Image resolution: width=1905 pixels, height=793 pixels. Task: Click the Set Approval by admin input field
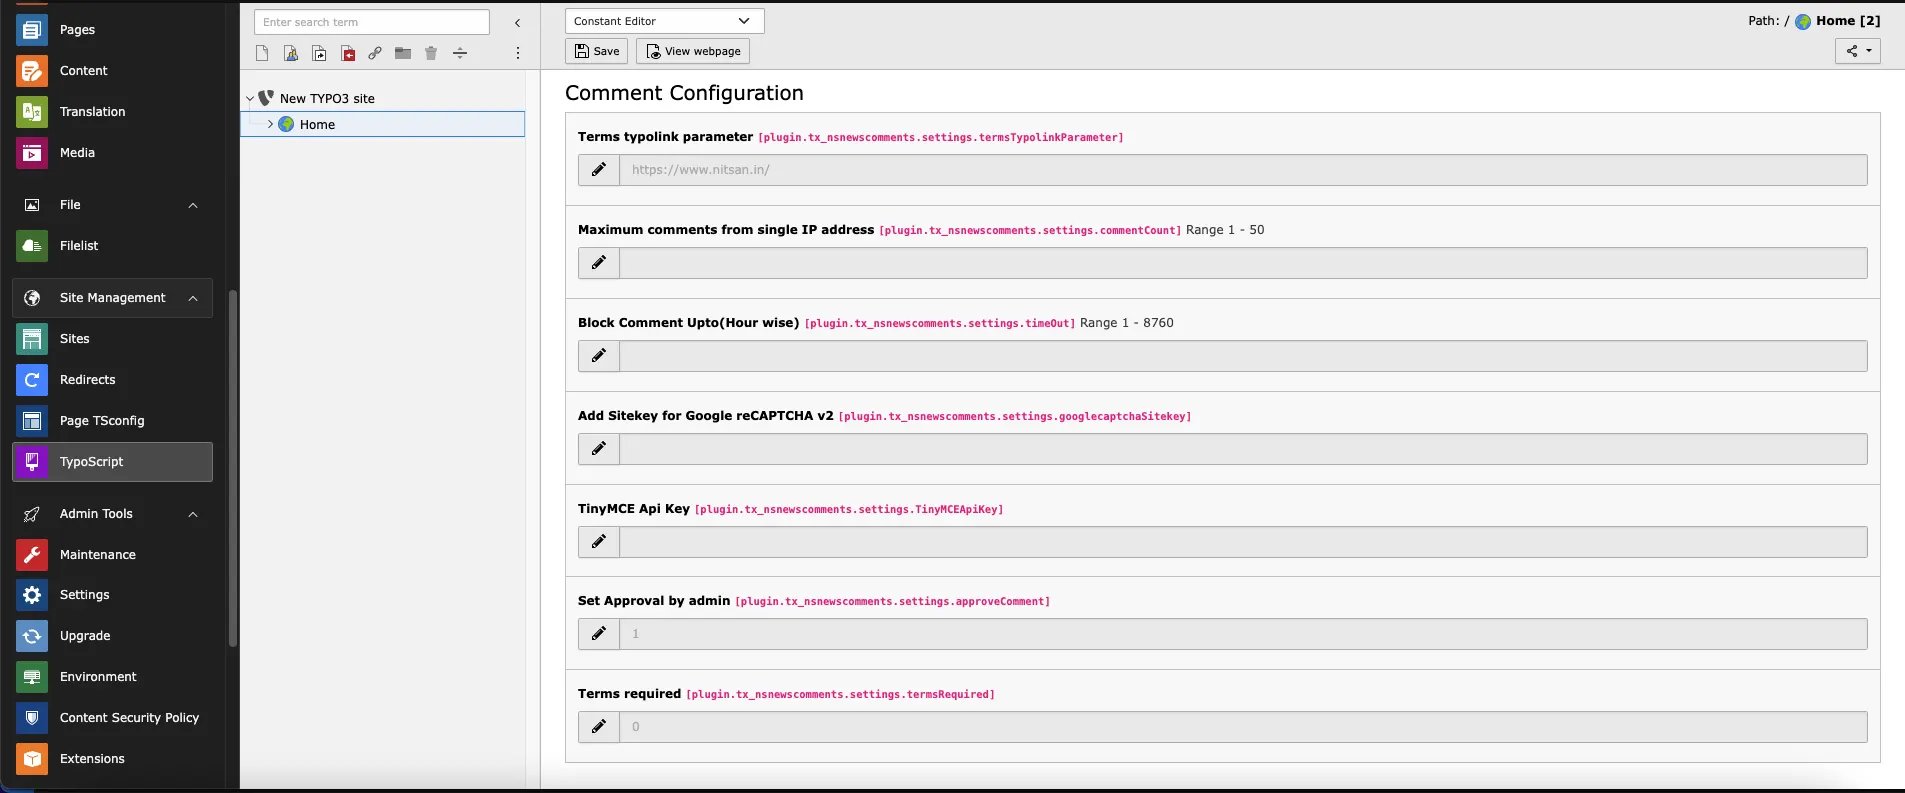1243,634
